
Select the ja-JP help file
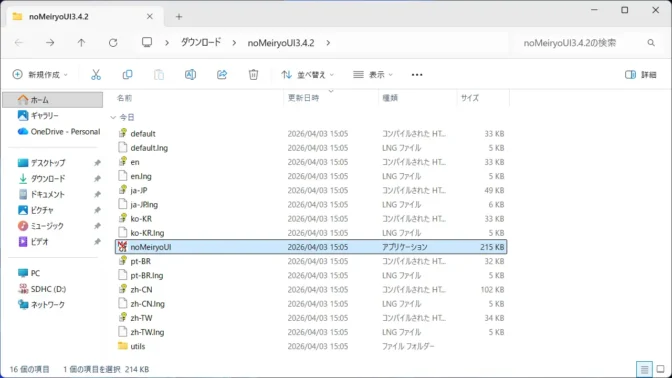coord(311,190)
